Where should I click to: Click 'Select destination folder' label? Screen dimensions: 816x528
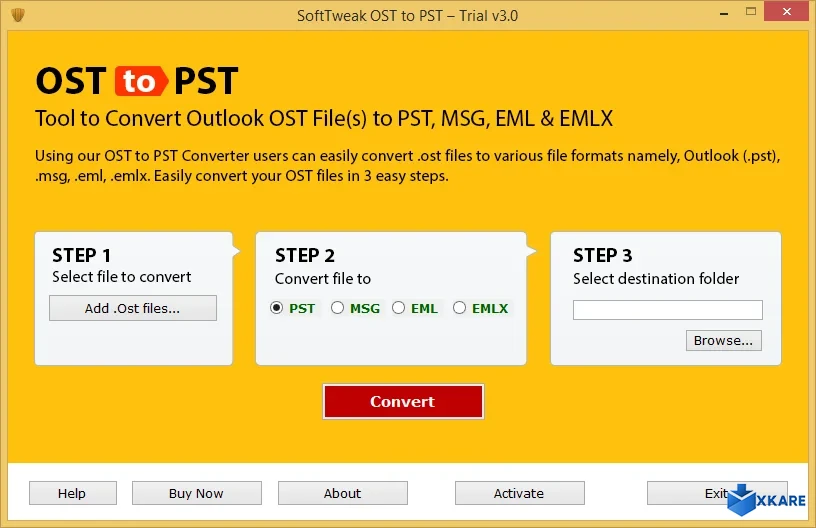pyautogui.click(x=656, y=279)
